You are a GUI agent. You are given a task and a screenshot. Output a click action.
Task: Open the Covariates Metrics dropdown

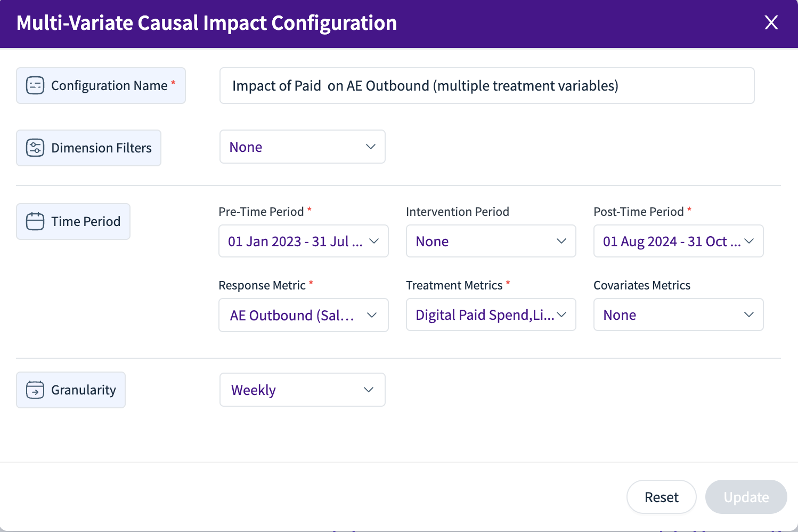click(x=678, y=315)
